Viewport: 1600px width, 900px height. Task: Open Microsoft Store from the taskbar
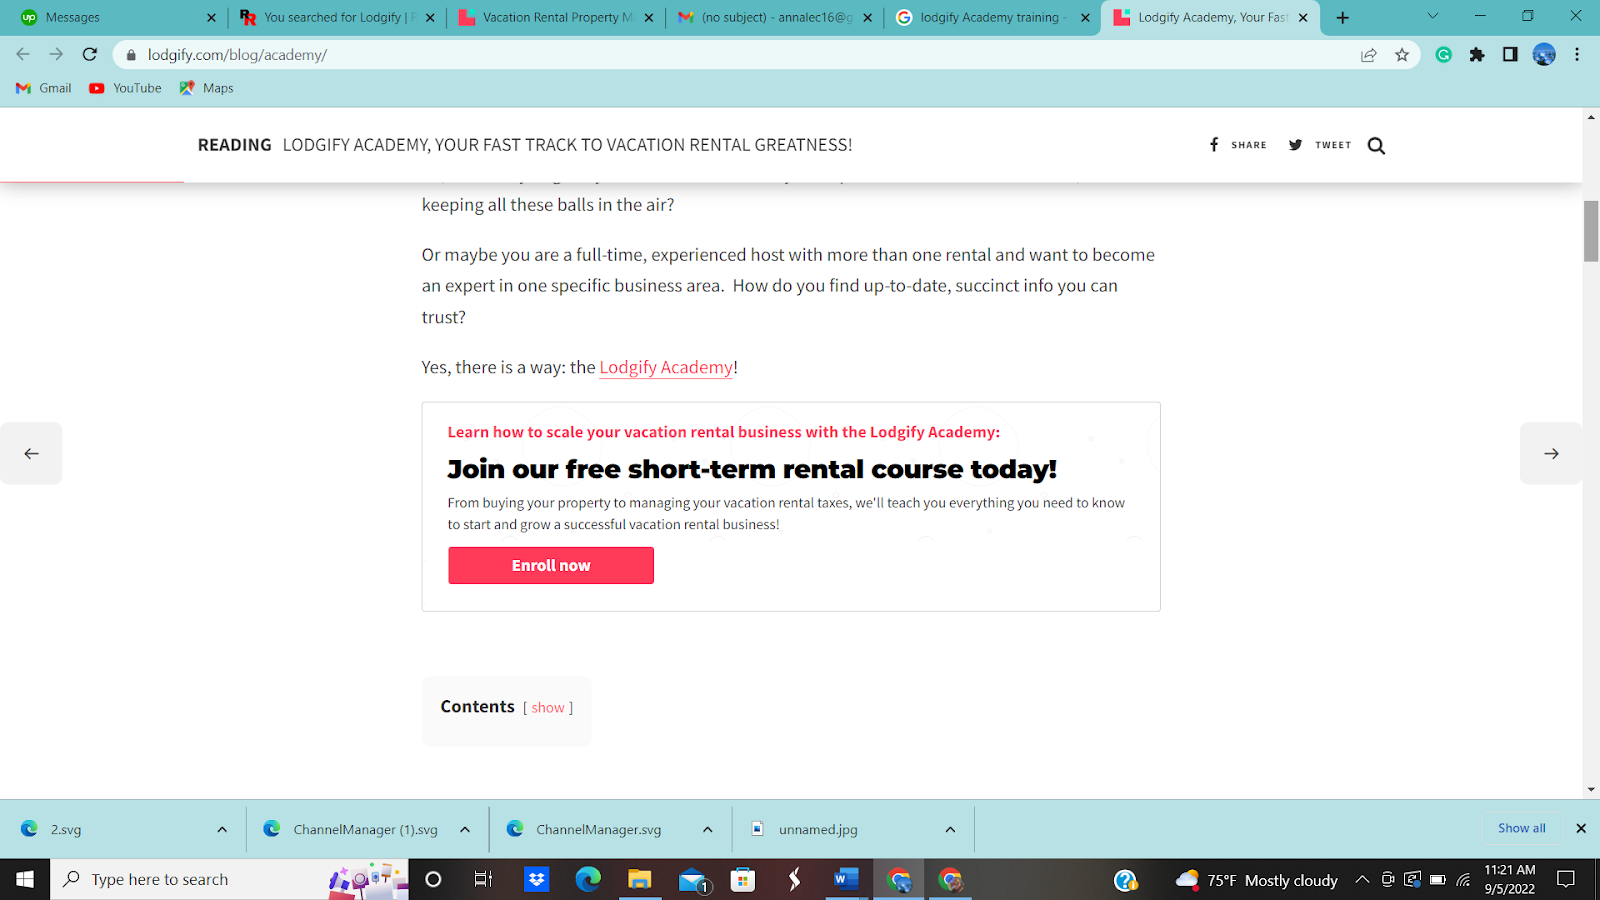[x=742, y=879]
